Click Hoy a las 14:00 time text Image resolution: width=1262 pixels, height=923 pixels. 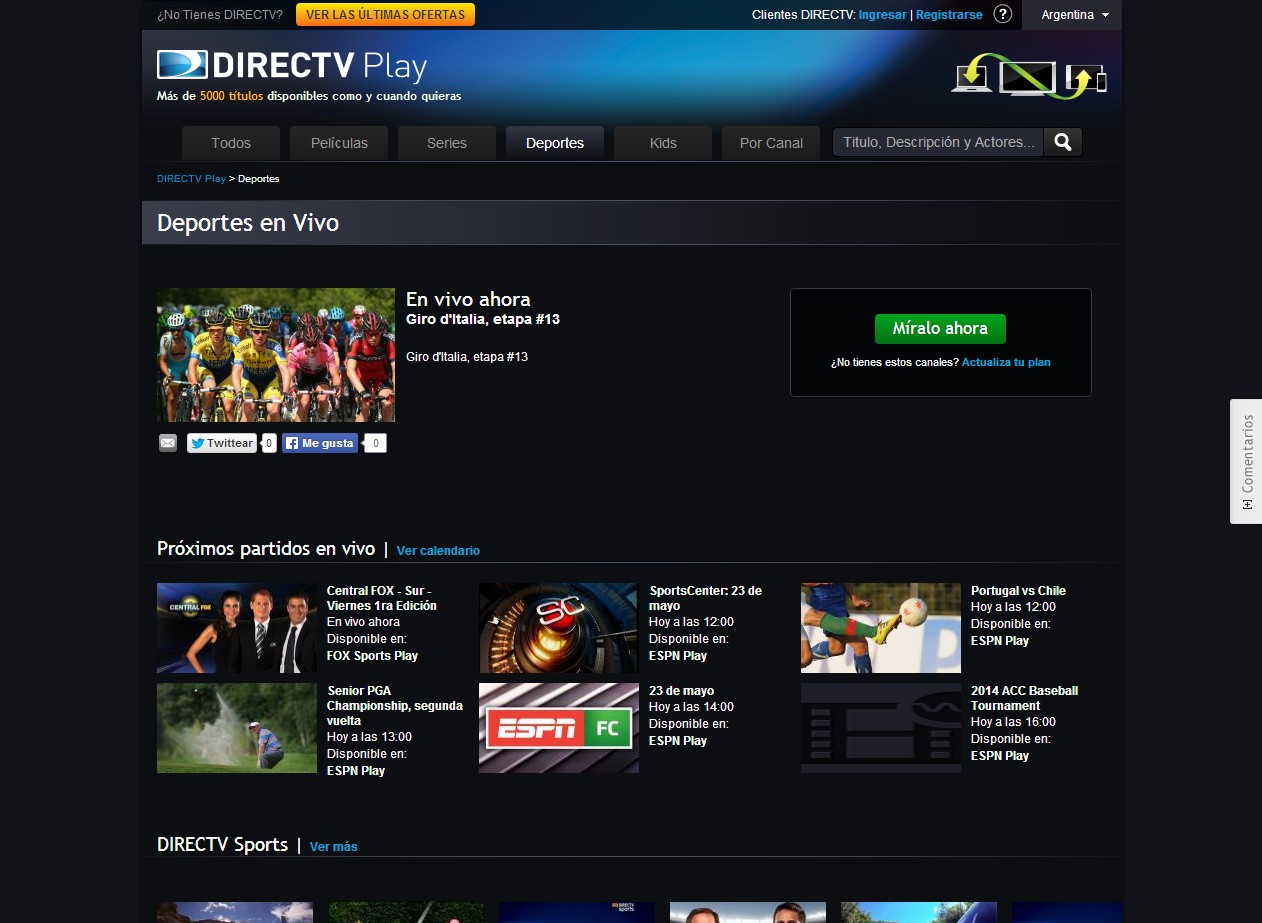(691, 707)
